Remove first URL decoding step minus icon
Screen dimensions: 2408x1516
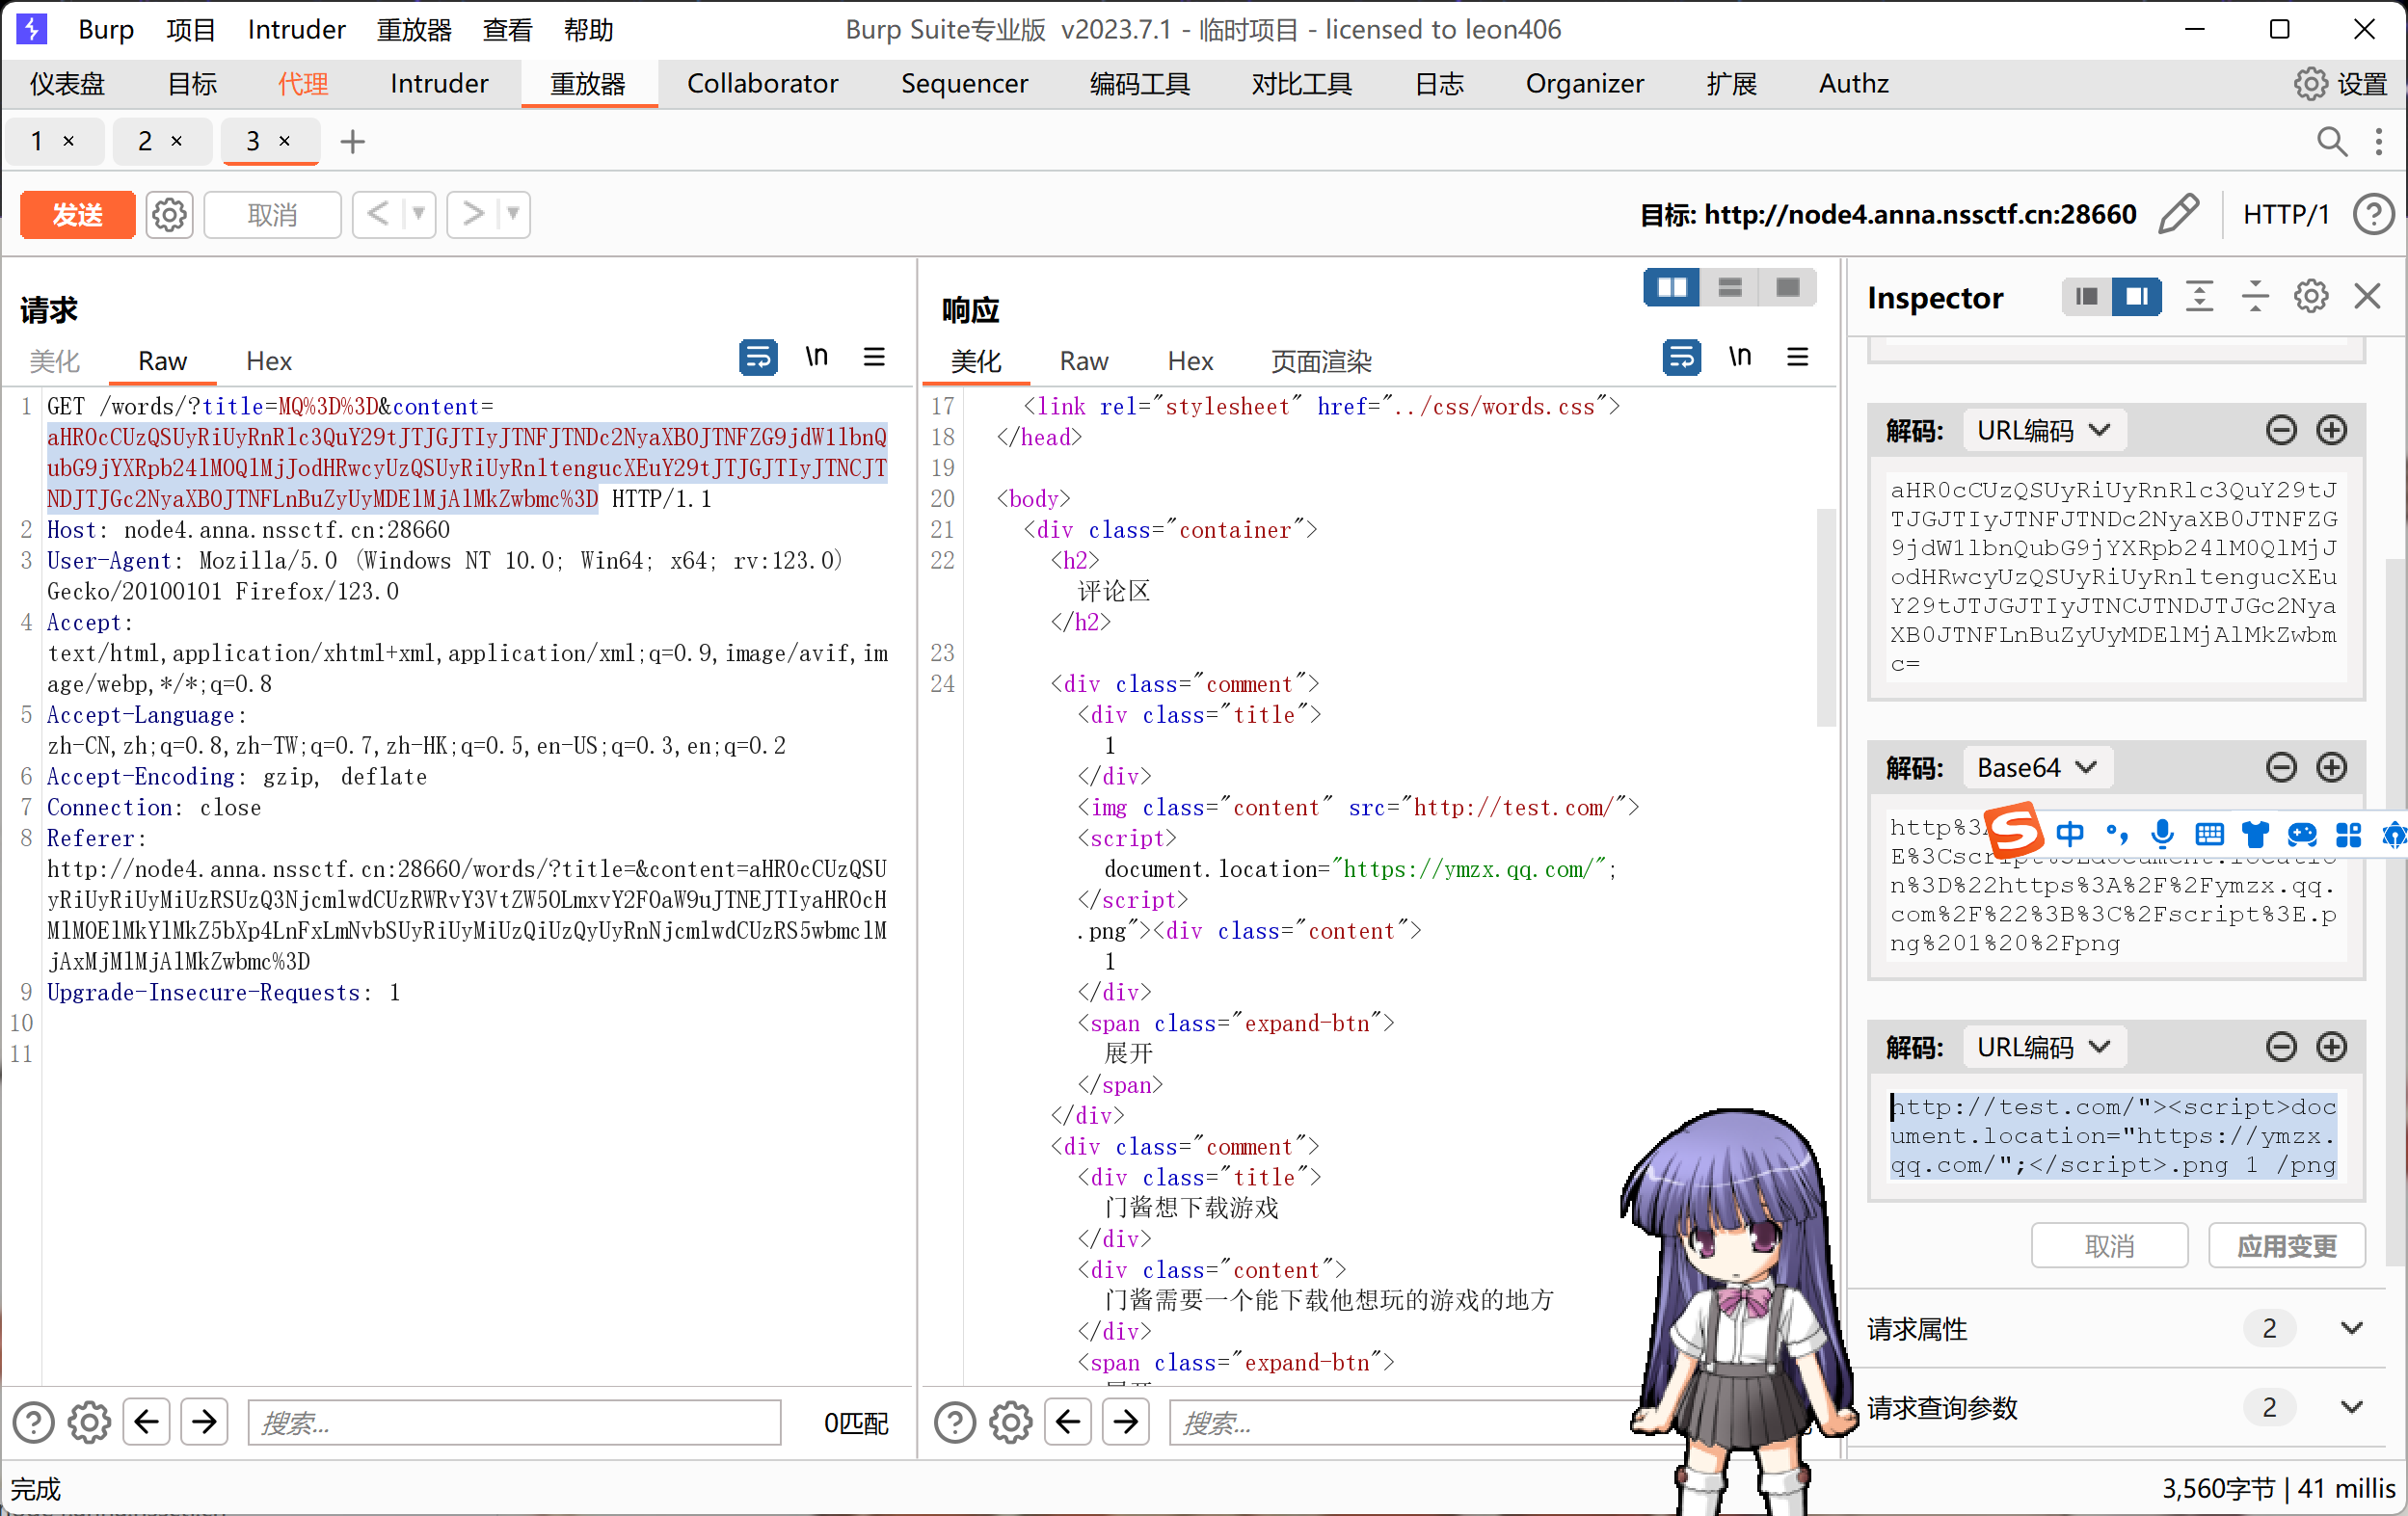point(2281,431)
